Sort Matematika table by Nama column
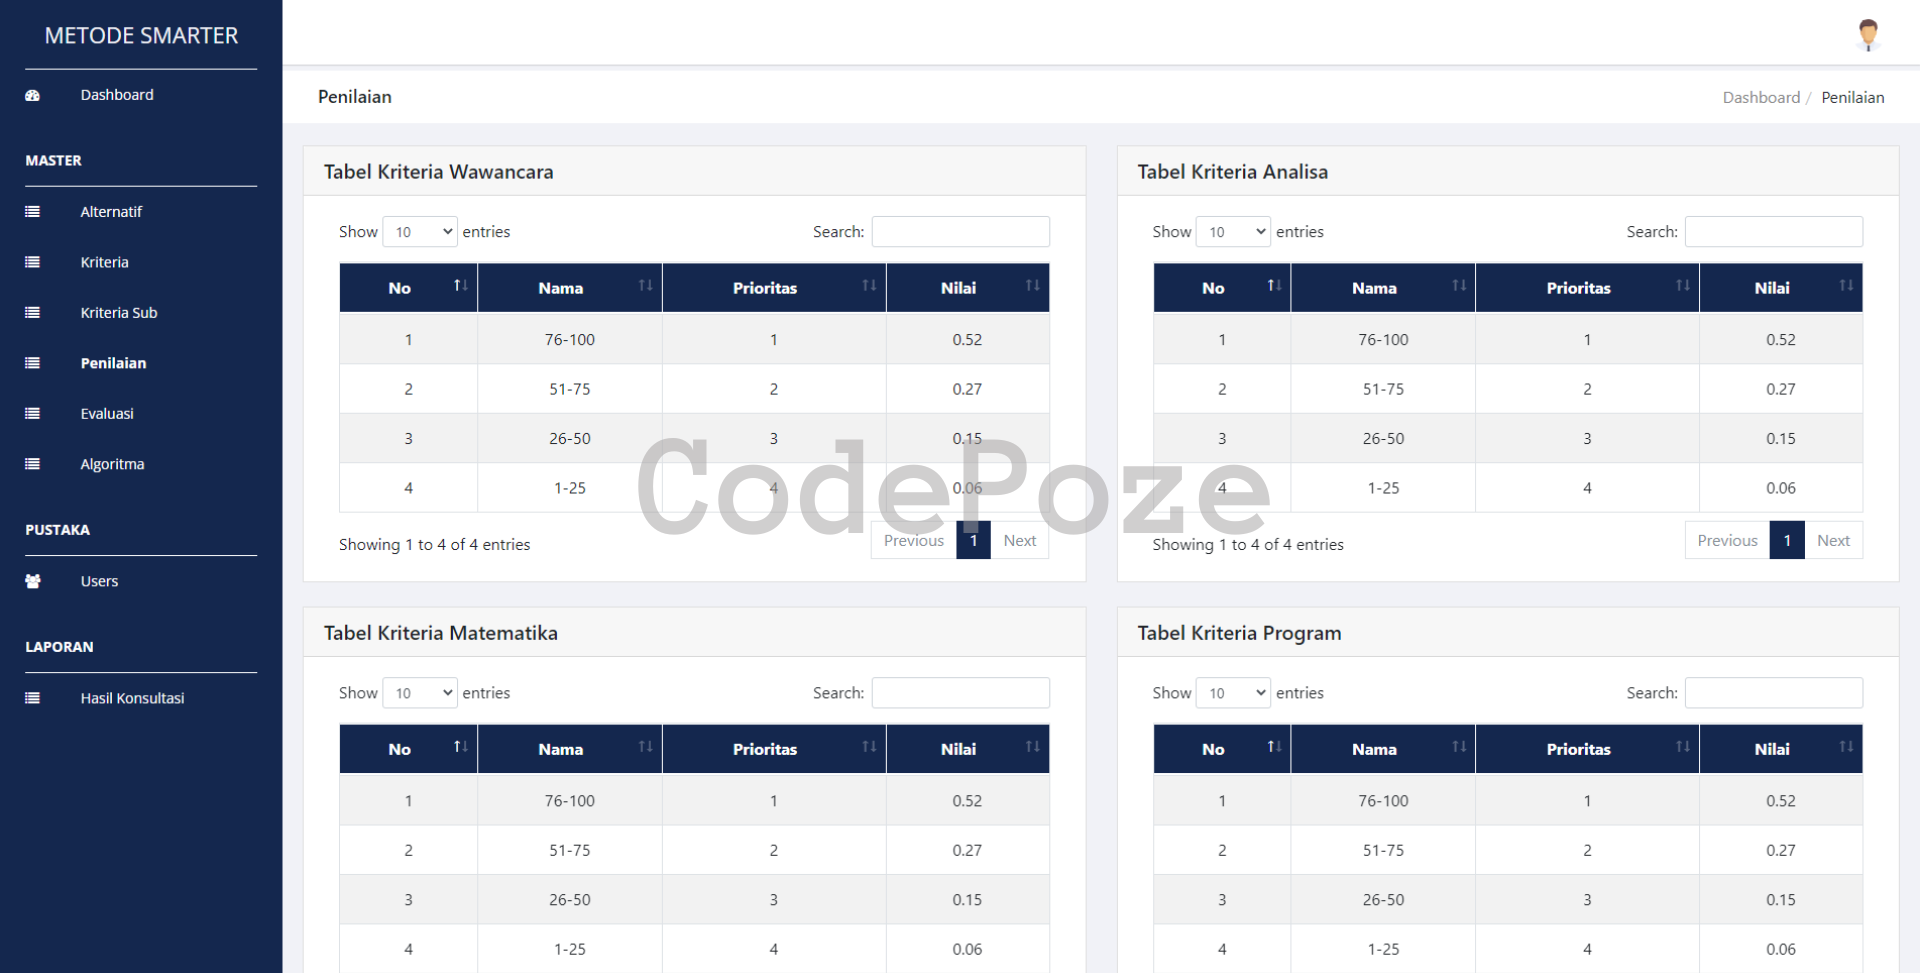1920x973 pixels. tap(569, 749)
